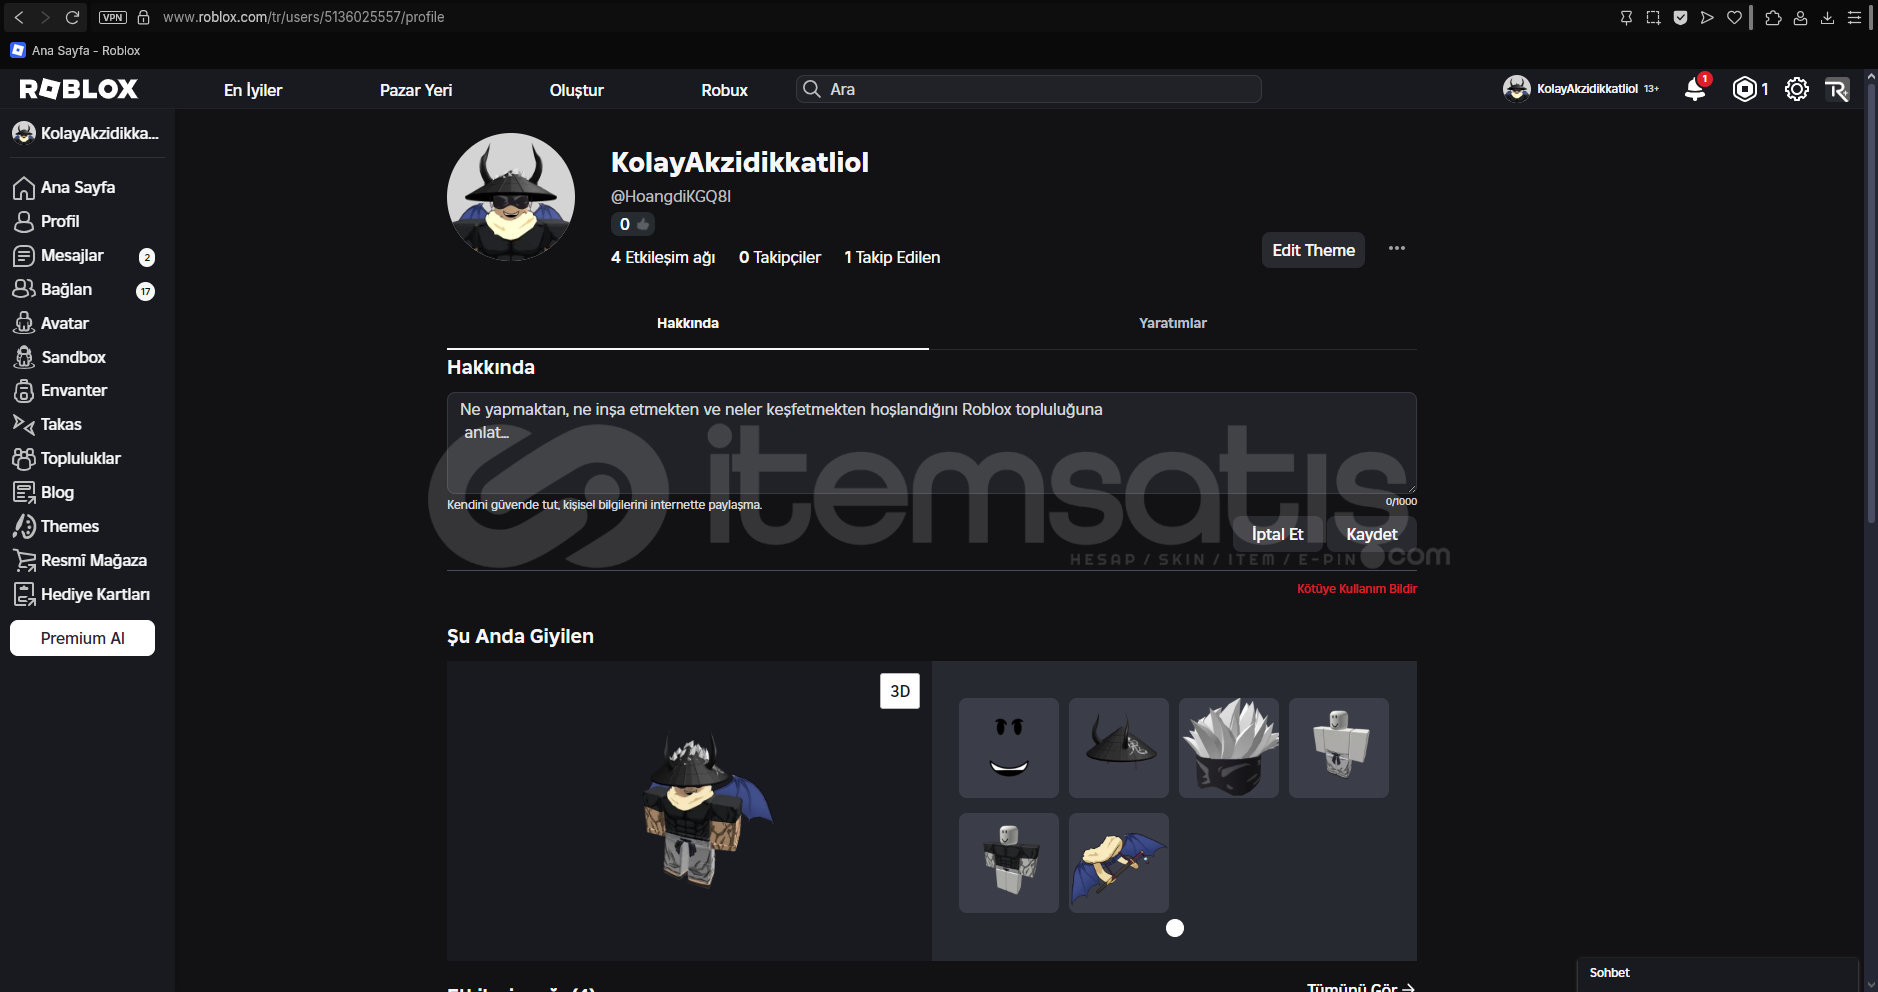Click the Edit Theme button
The width and height of the screenshot is (1878, 992).
(1313, 250)
